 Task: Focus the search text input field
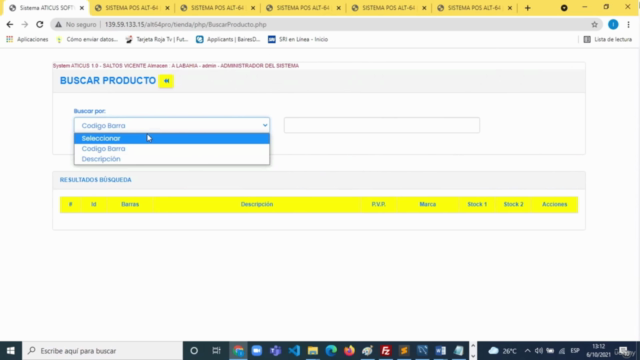(x=382, y=125)
